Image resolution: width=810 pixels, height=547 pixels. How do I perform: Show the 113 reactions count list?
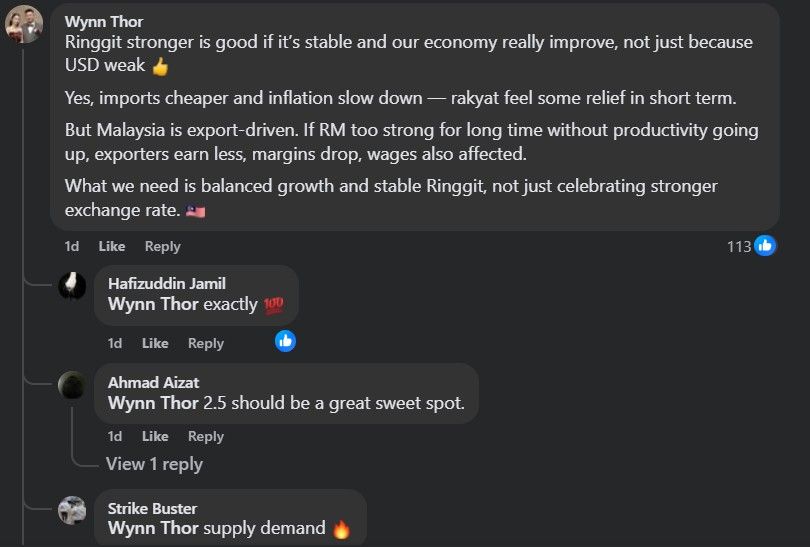click(739, 246)
